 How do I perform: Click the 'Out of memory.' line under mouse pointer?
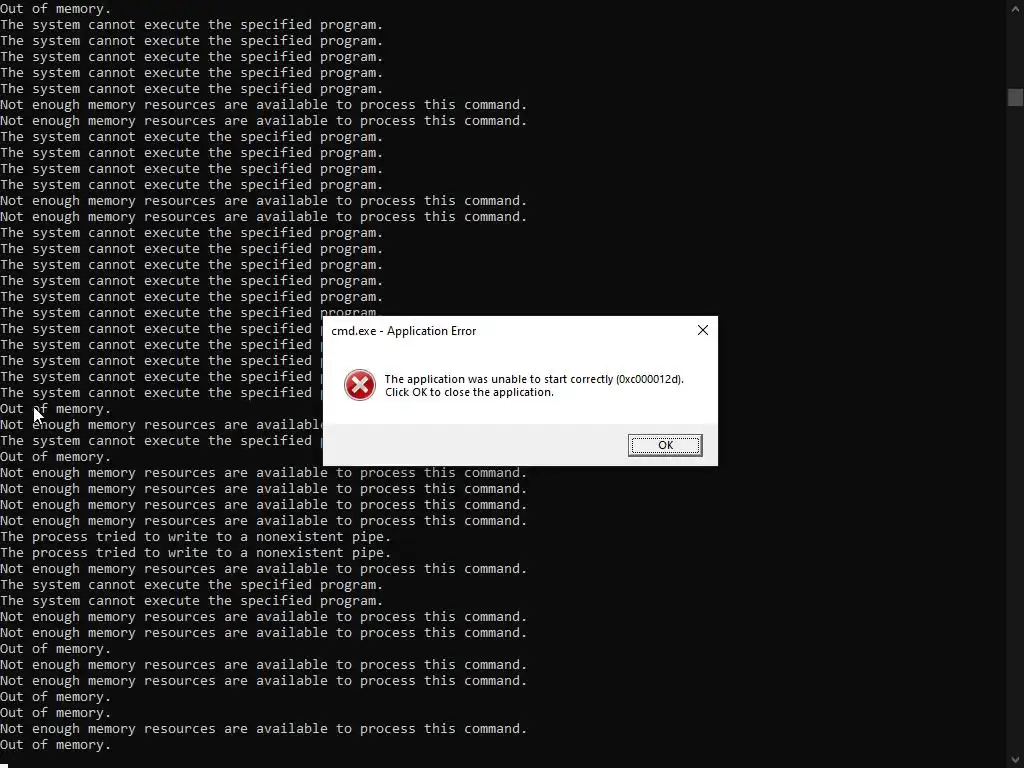(x=56, y=409)
